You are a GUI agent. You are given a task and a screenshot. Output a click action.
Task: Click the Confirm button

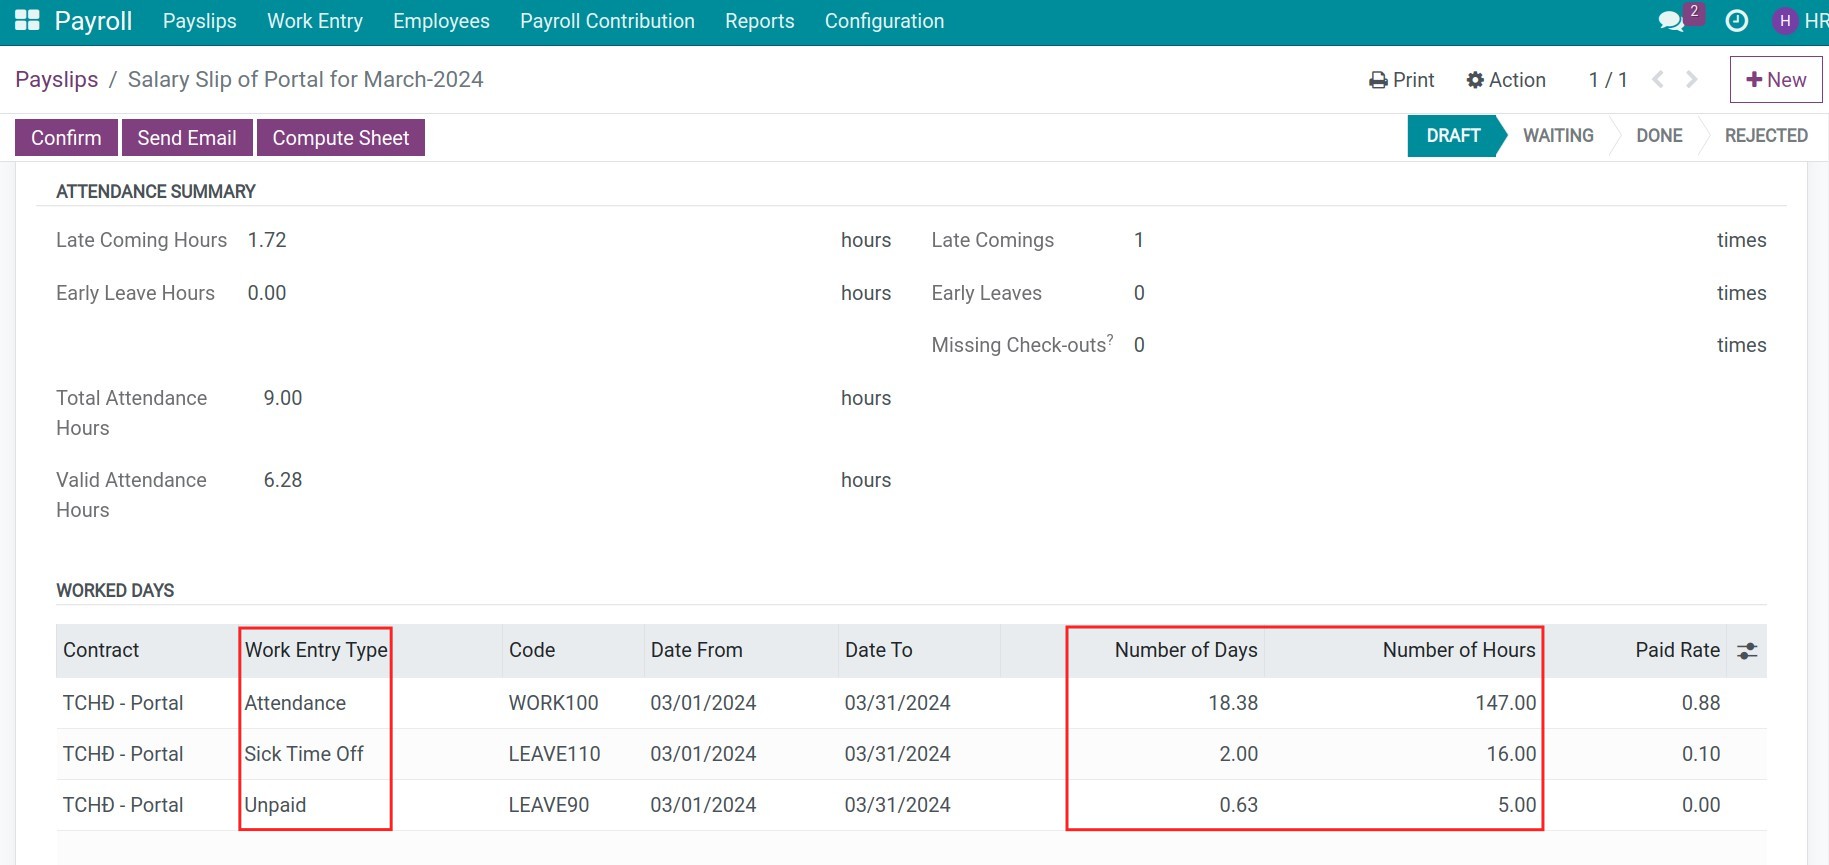pyautogui.click(x=66, y=138)
